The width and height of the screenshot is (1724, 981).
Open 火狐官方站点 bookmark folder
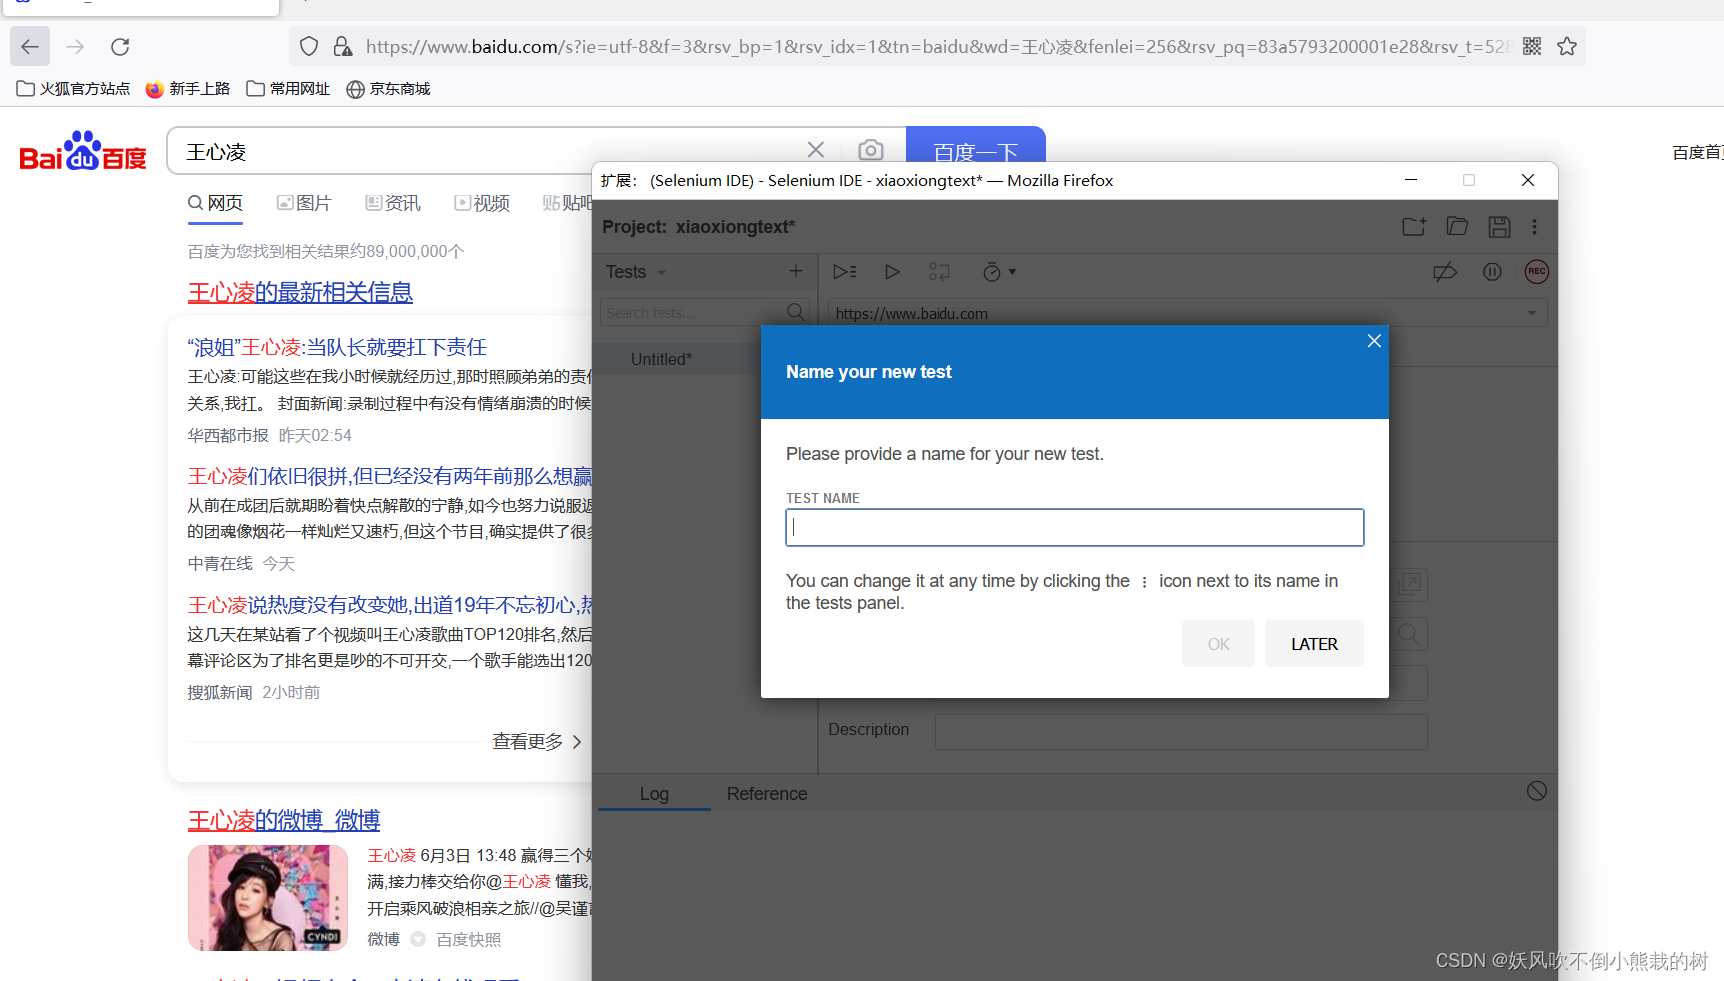click(73, 89)
